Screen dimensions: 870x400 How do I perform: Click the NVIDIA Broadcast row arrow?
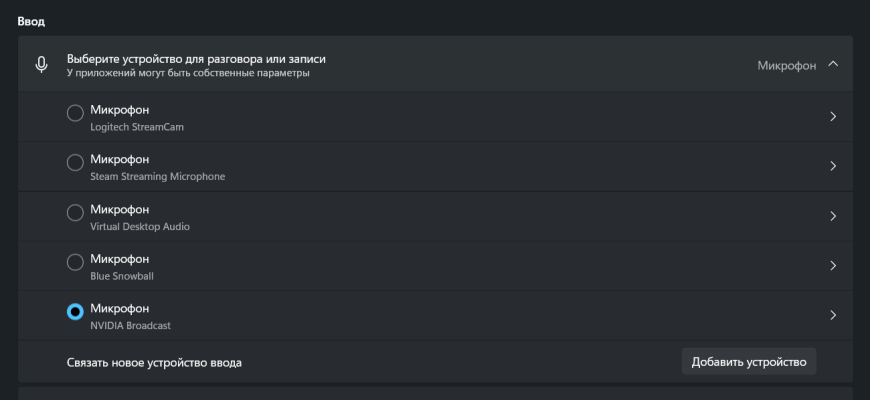[832, 316]
